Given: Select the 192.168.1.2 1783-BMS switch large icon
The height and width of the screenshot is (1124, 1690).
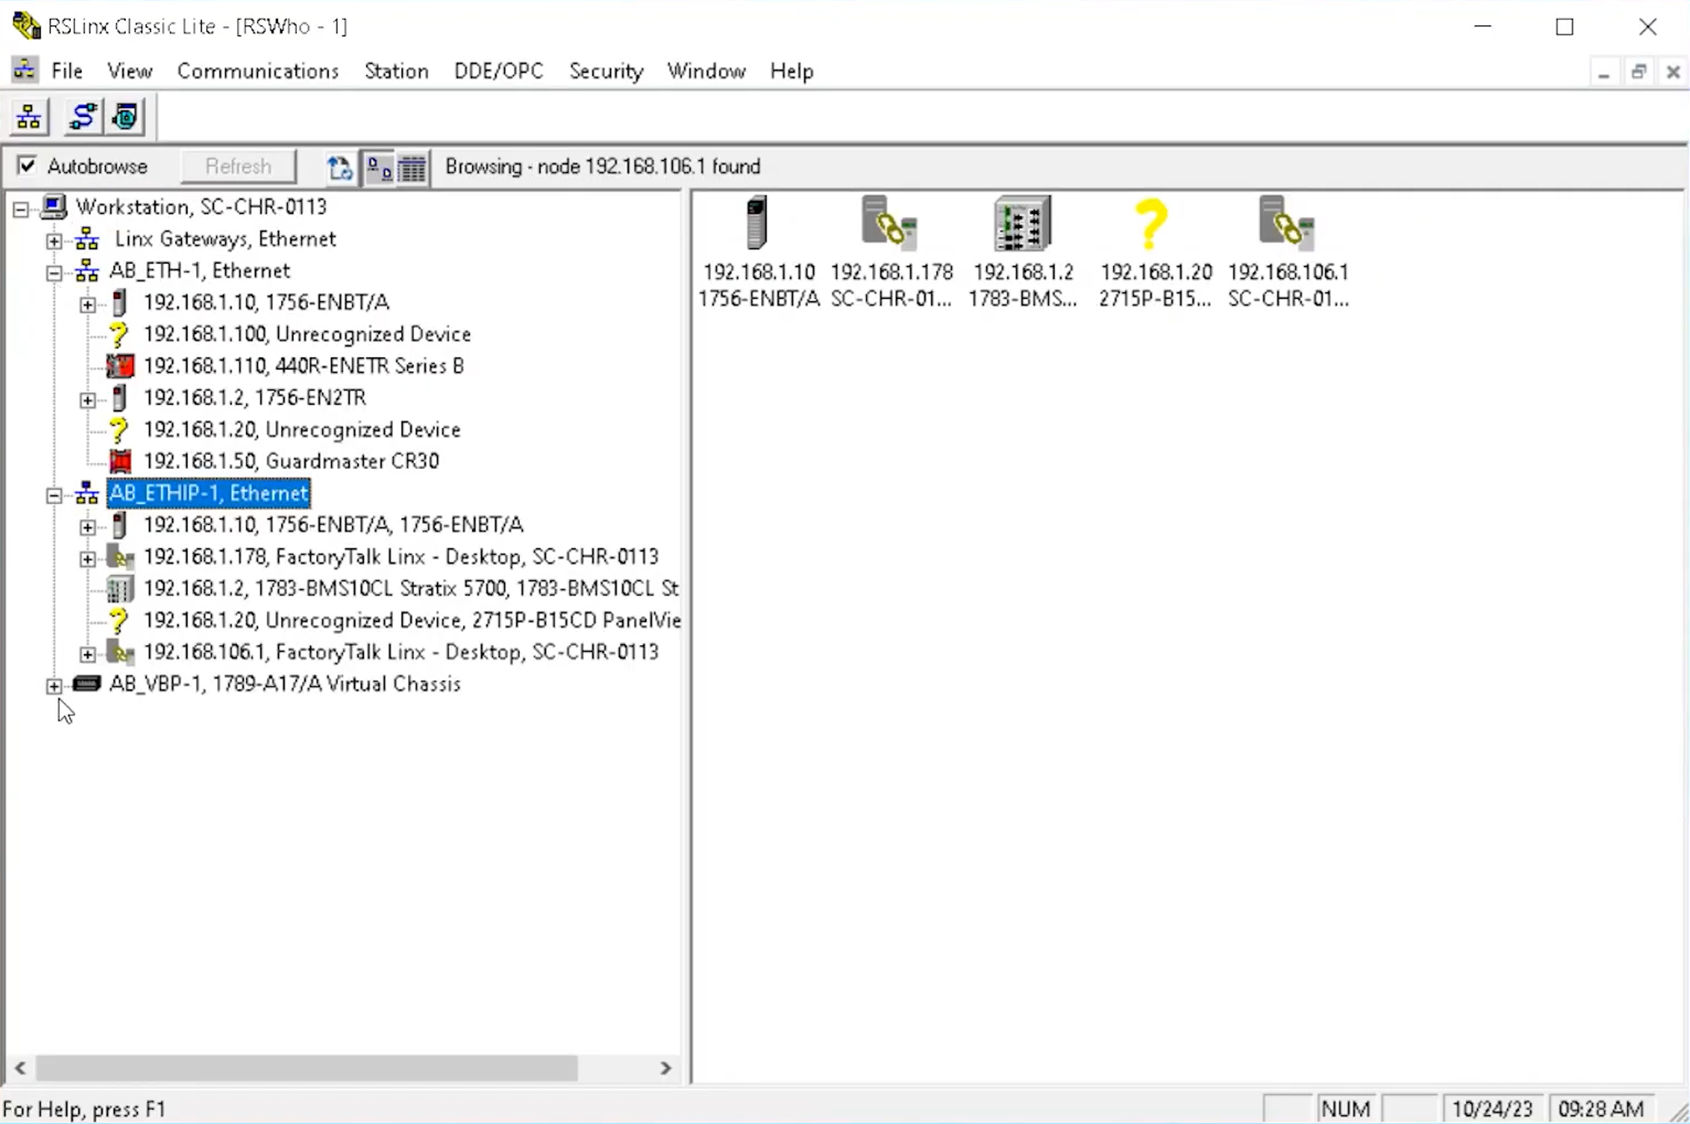Looking at the screenshot, I should click(1022, 223).
